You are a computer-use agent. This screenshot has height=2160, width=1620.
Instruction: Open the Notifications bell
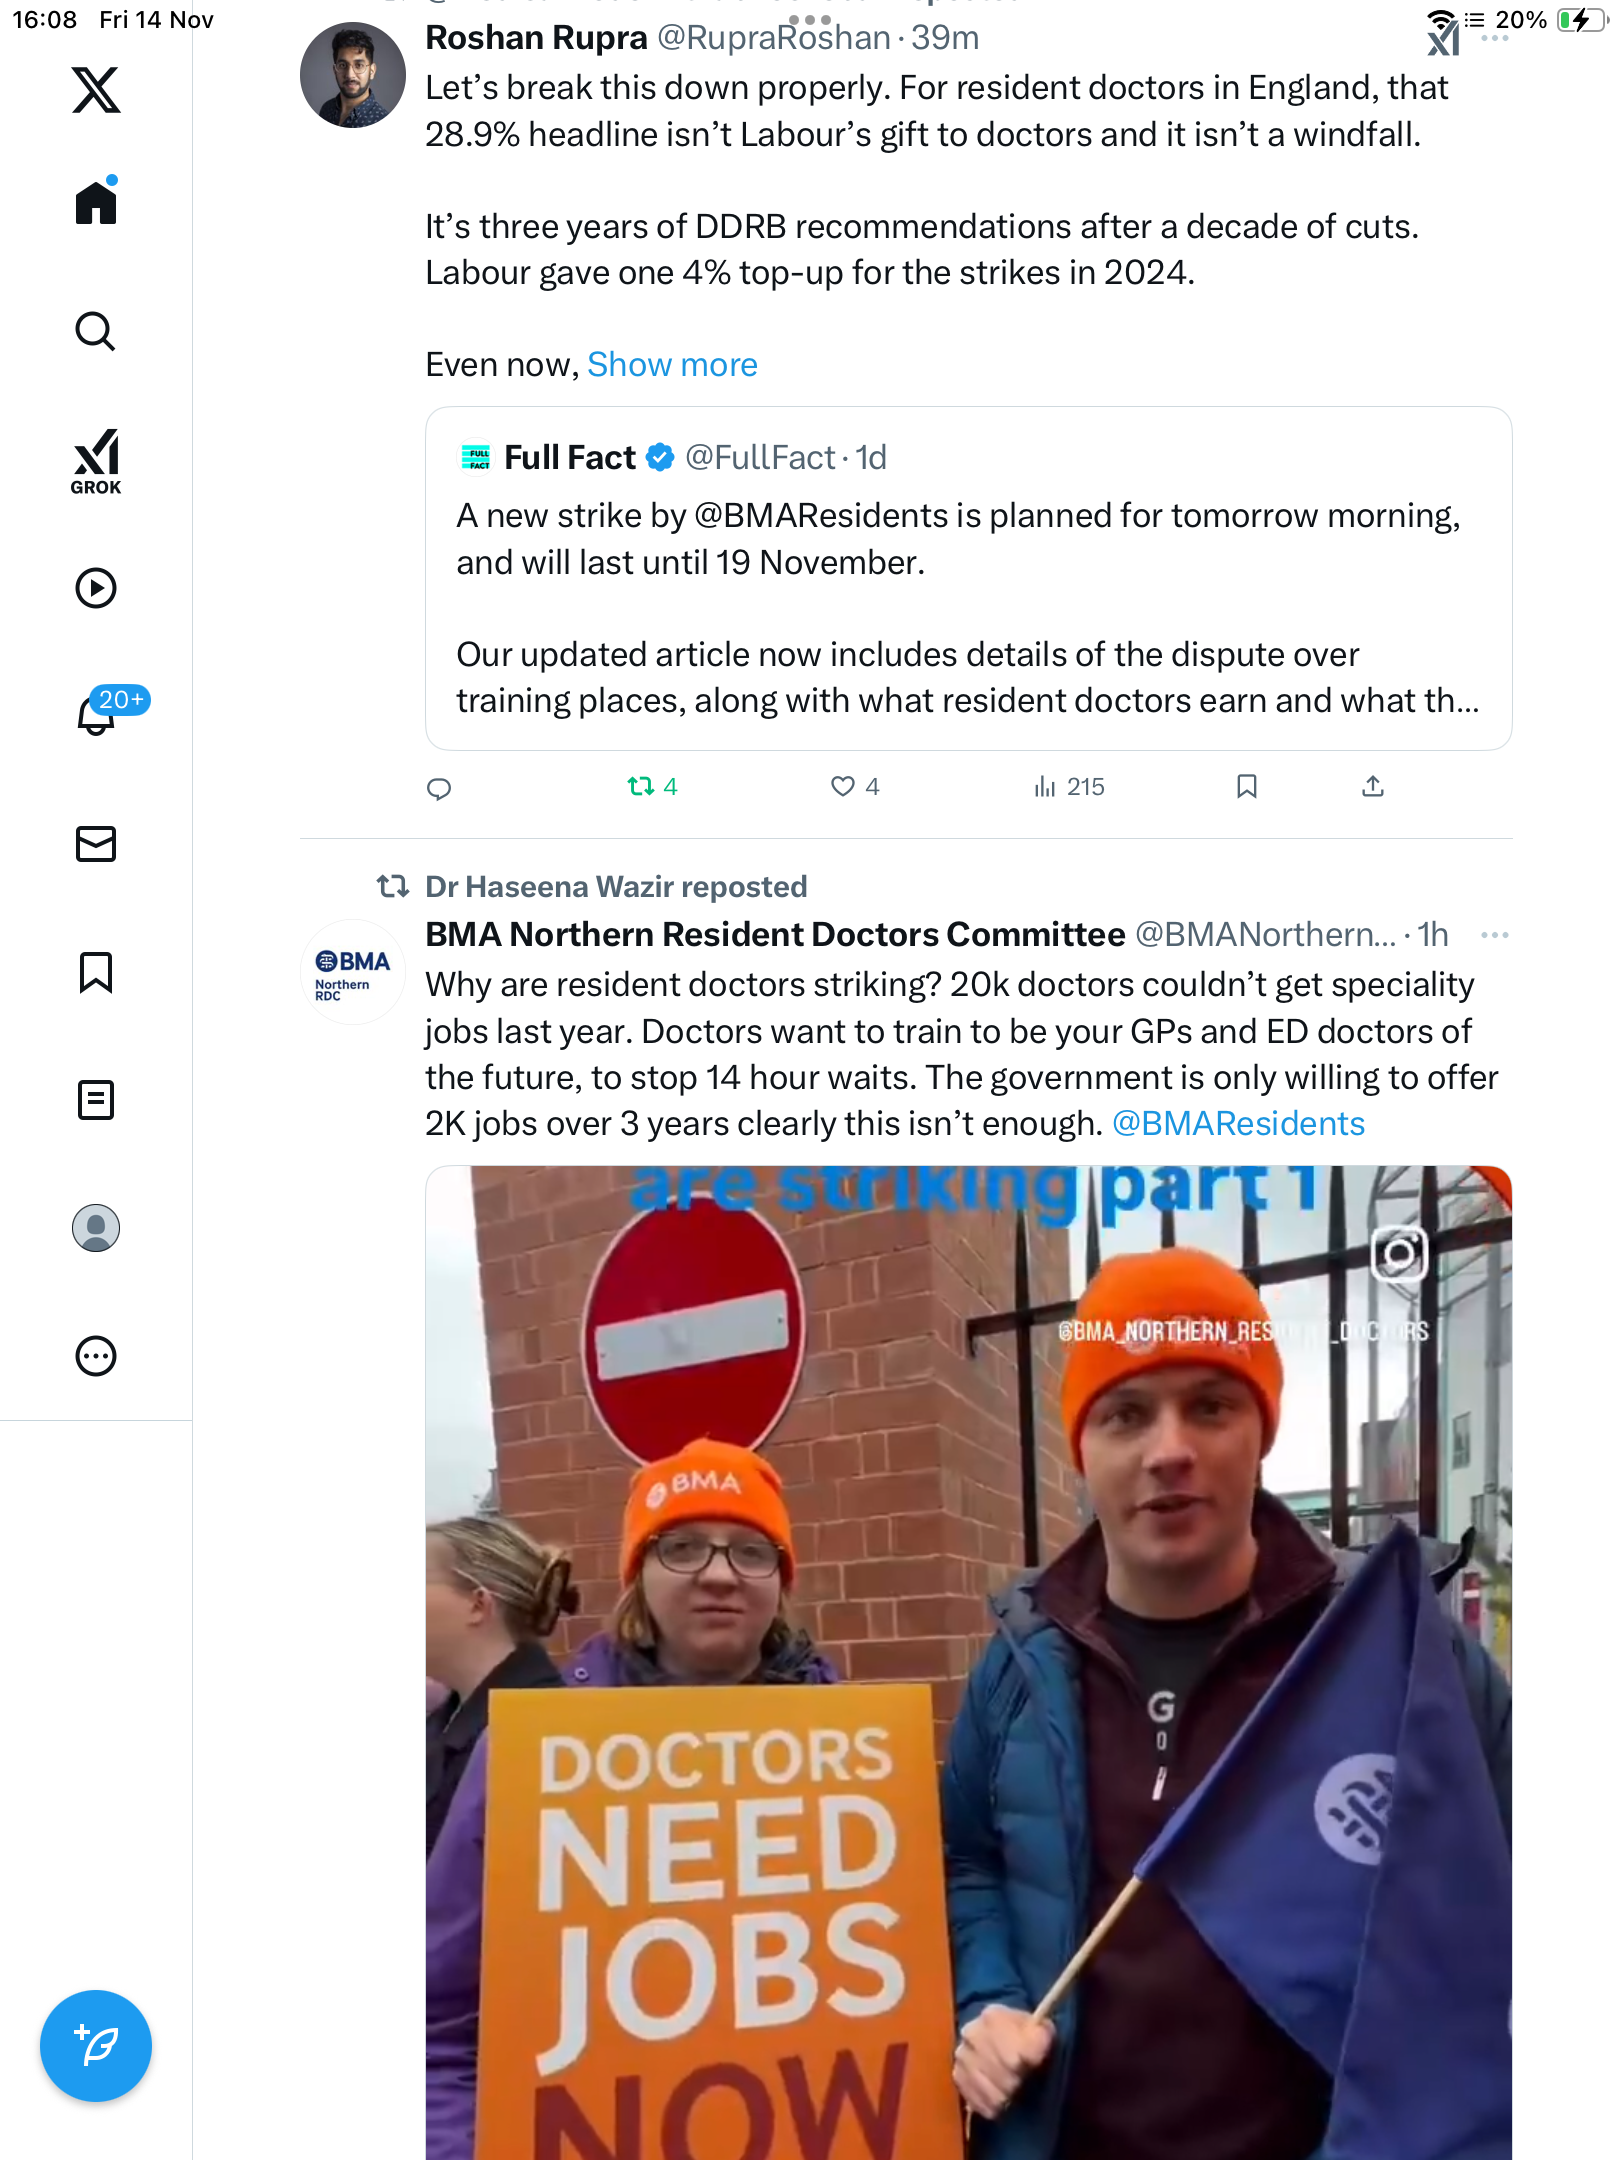[x=96, y=714]
